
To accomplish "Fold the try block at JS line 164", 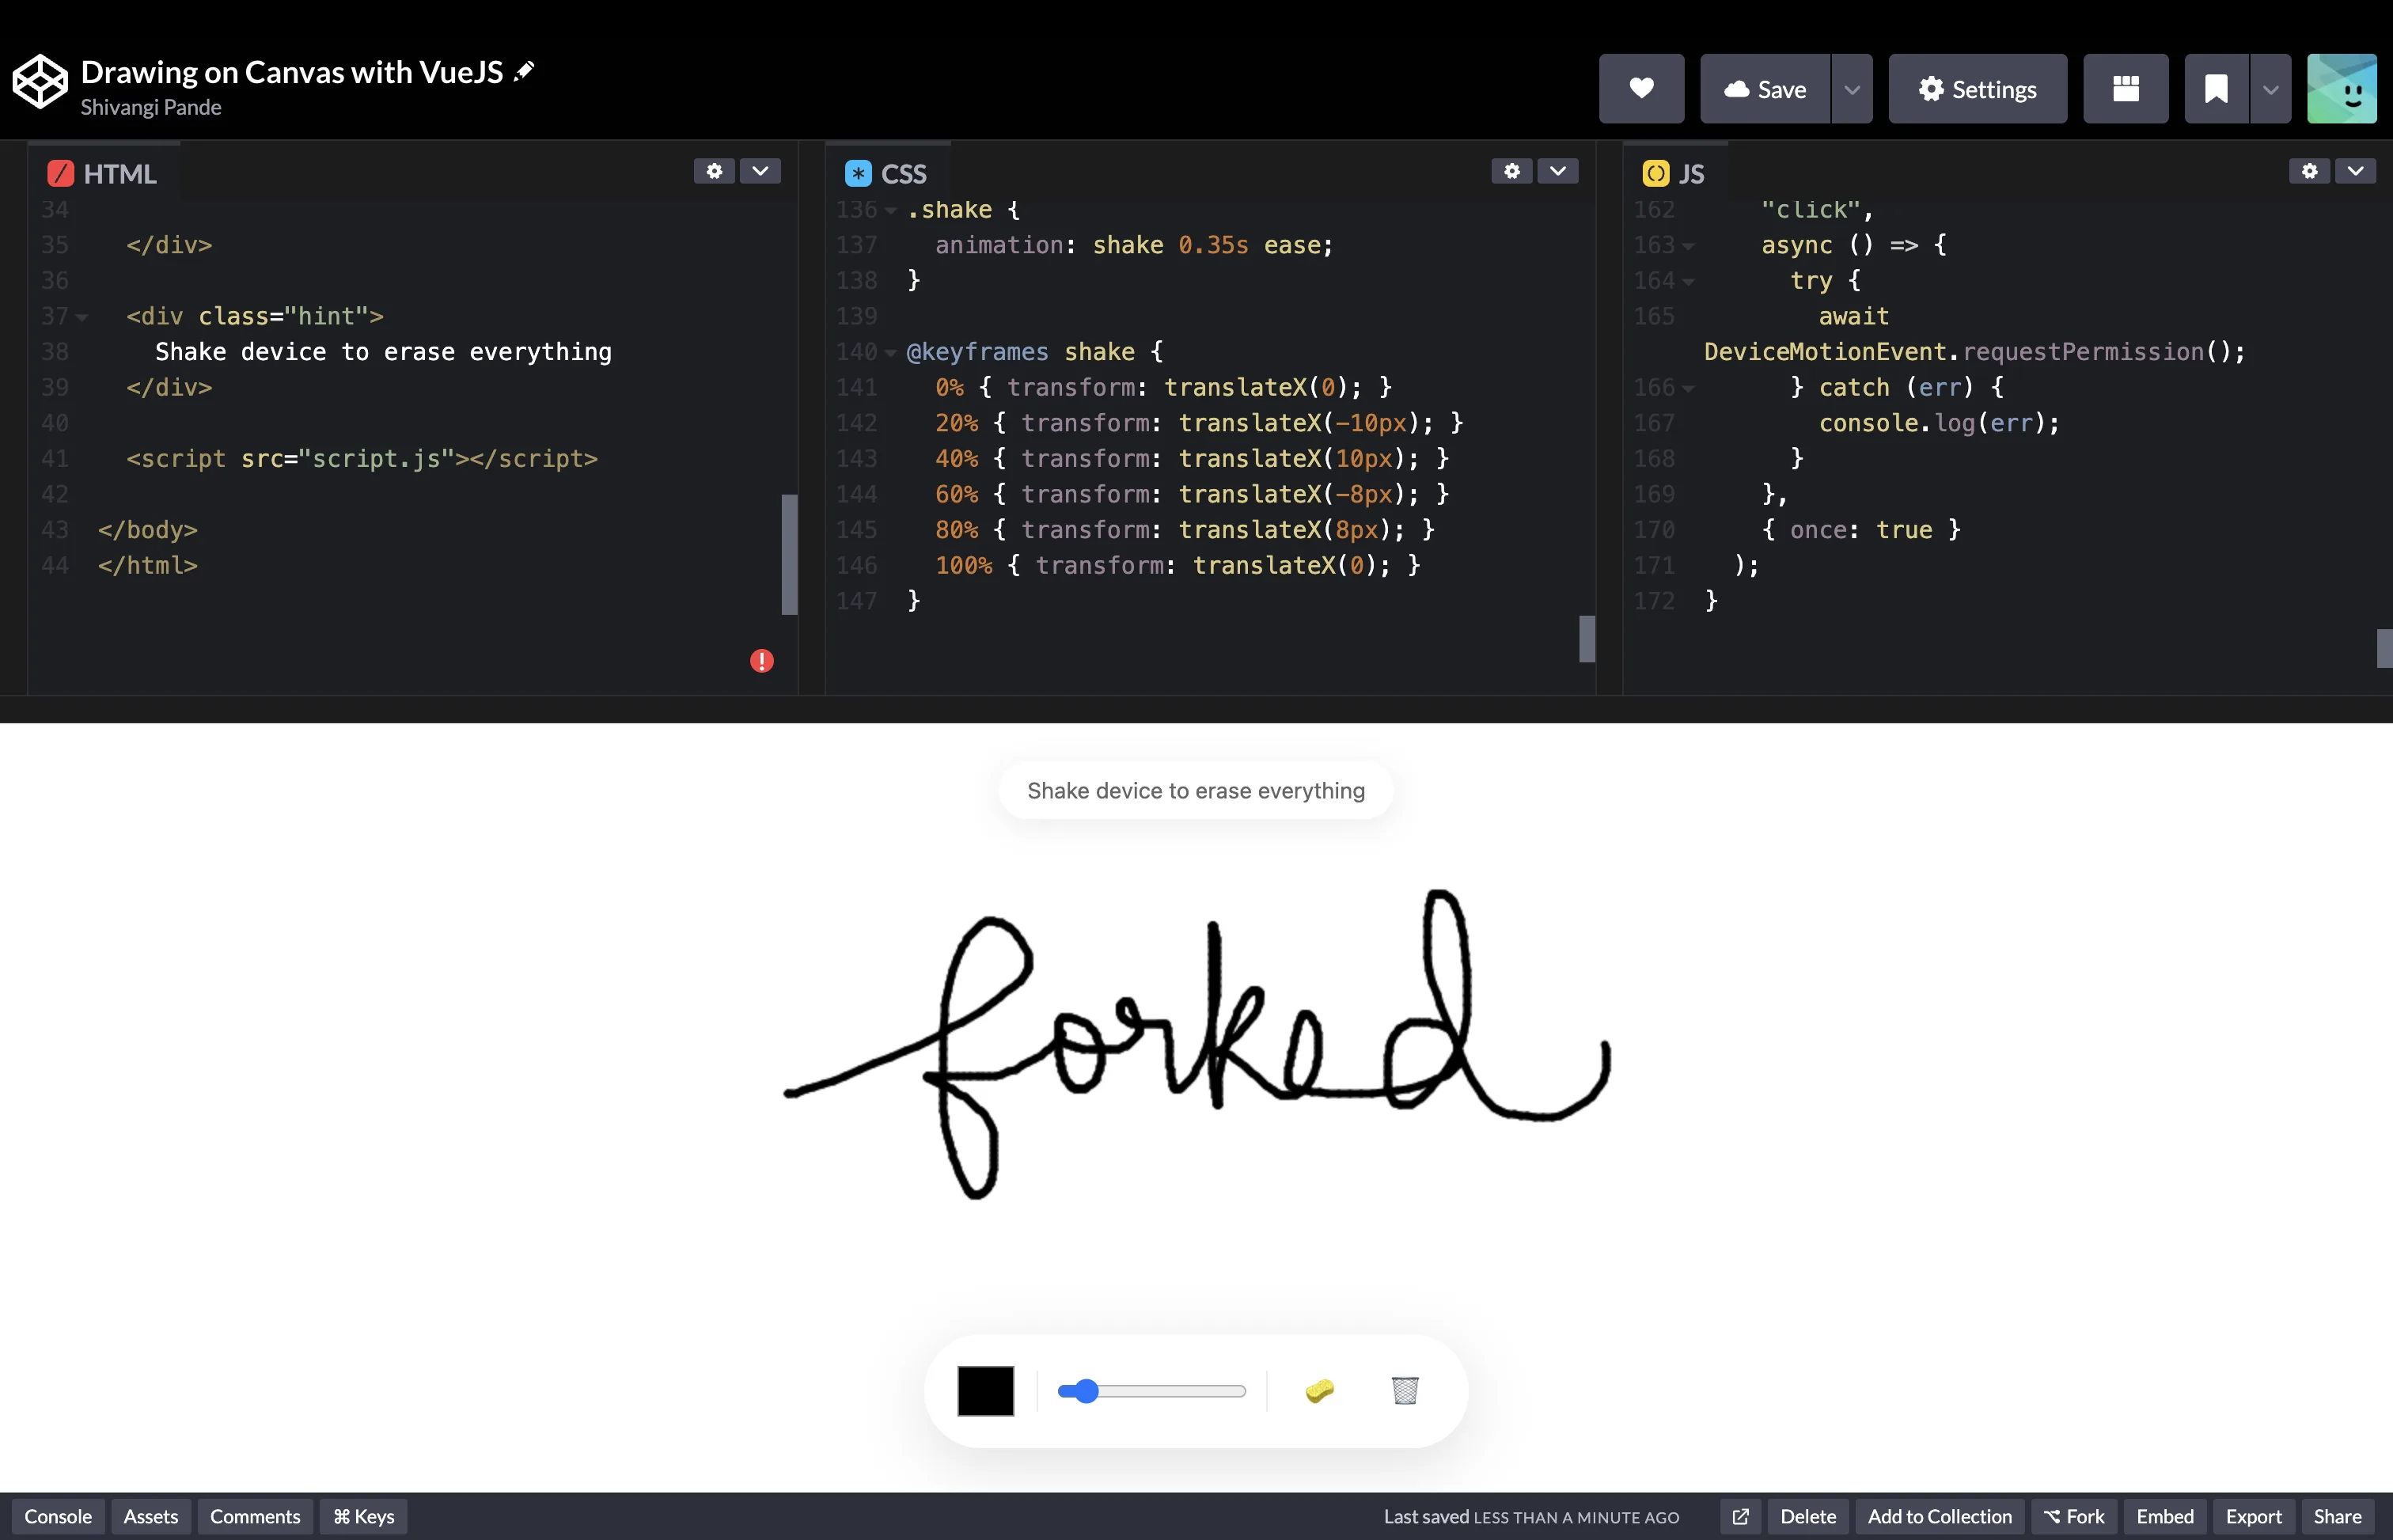I will 1688,282.
